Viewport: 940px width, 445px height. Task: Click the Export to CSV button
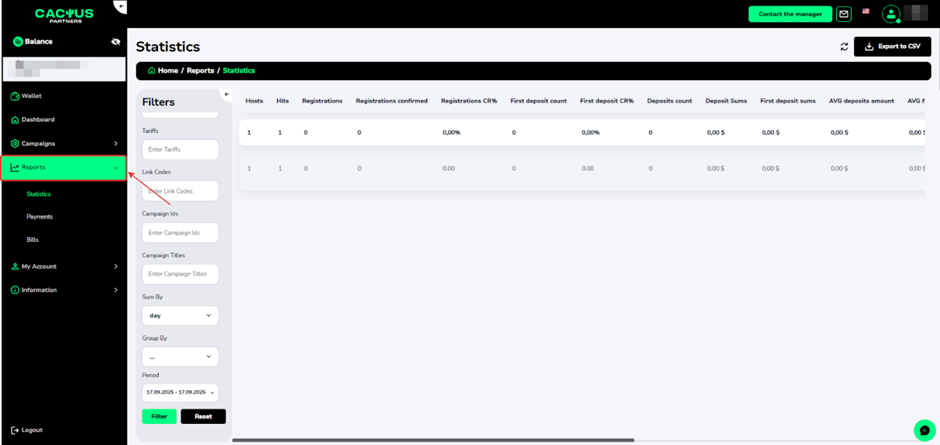pos(892,47)
